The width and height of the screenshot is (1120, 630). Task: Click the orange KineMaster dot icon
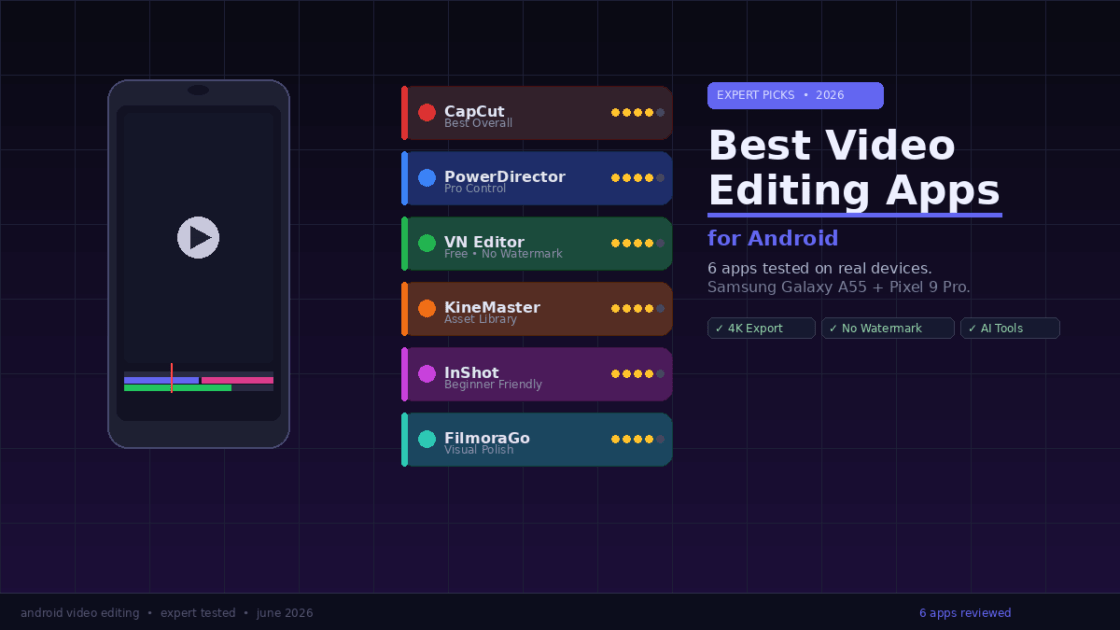426,309
